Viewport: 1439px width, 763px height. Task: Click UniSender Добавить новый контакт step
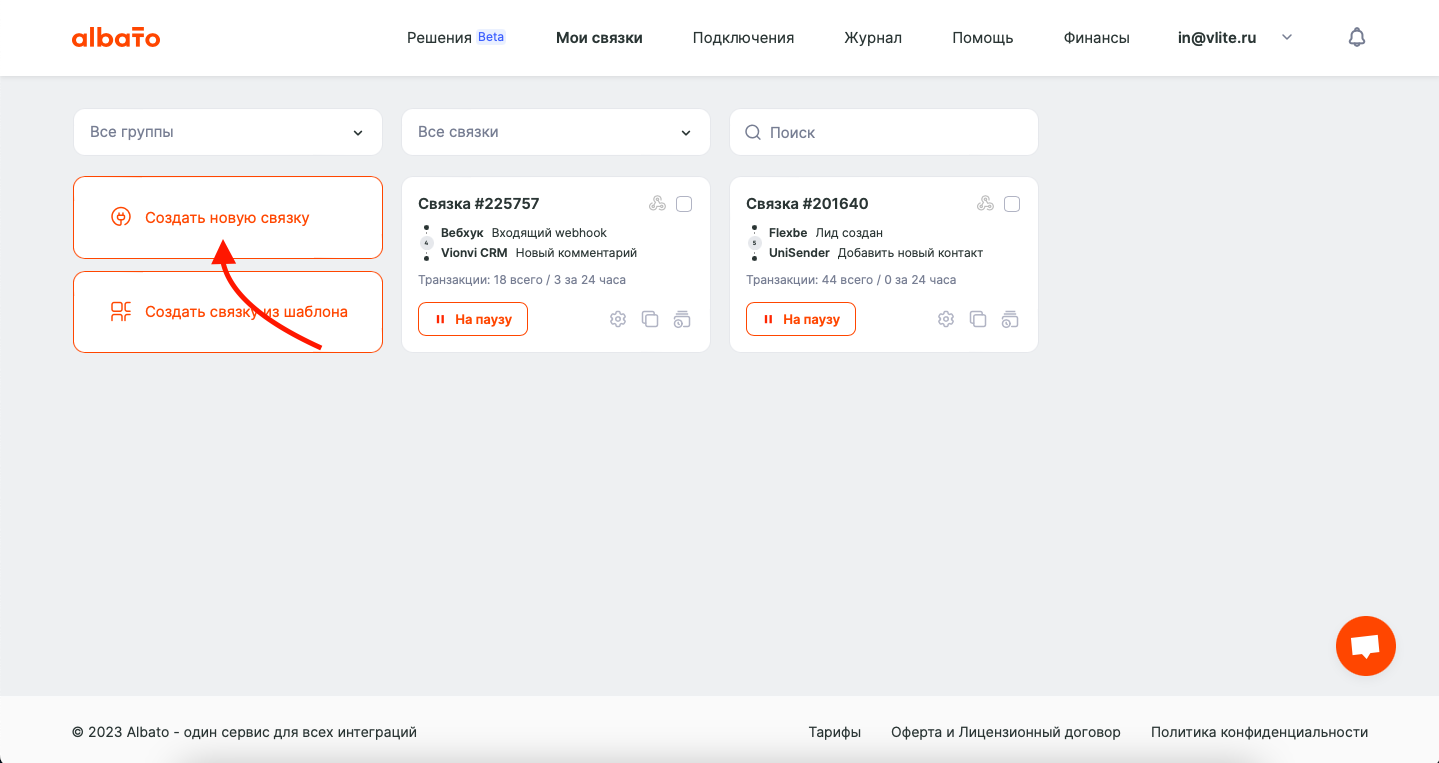point(876,253)
